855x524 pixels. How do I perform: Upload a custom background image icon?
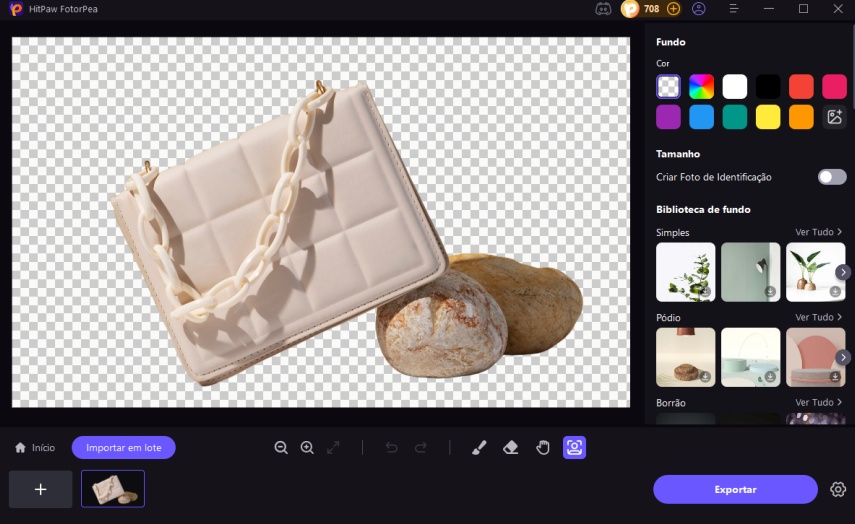834,117
